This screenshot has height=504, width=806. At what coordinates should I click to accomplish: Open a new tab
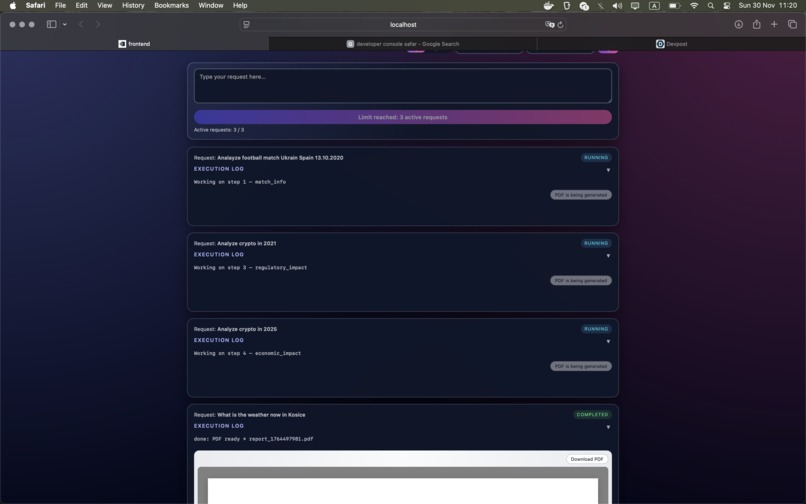coord(774,24)
